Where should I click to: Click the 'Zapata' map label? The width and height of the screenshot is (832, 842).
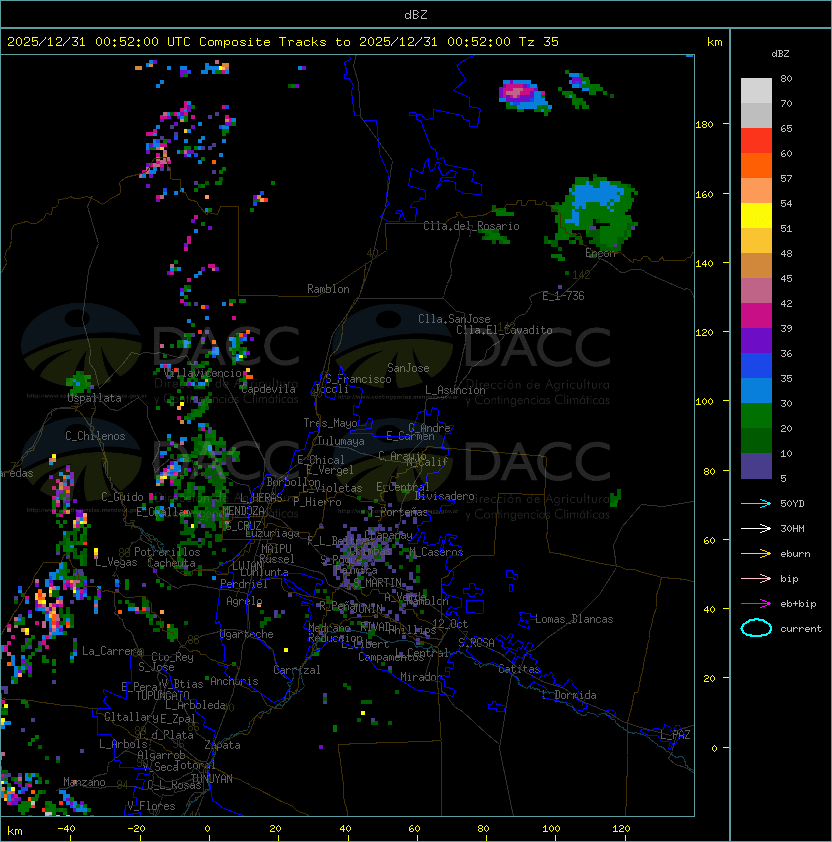coord(222,745)
